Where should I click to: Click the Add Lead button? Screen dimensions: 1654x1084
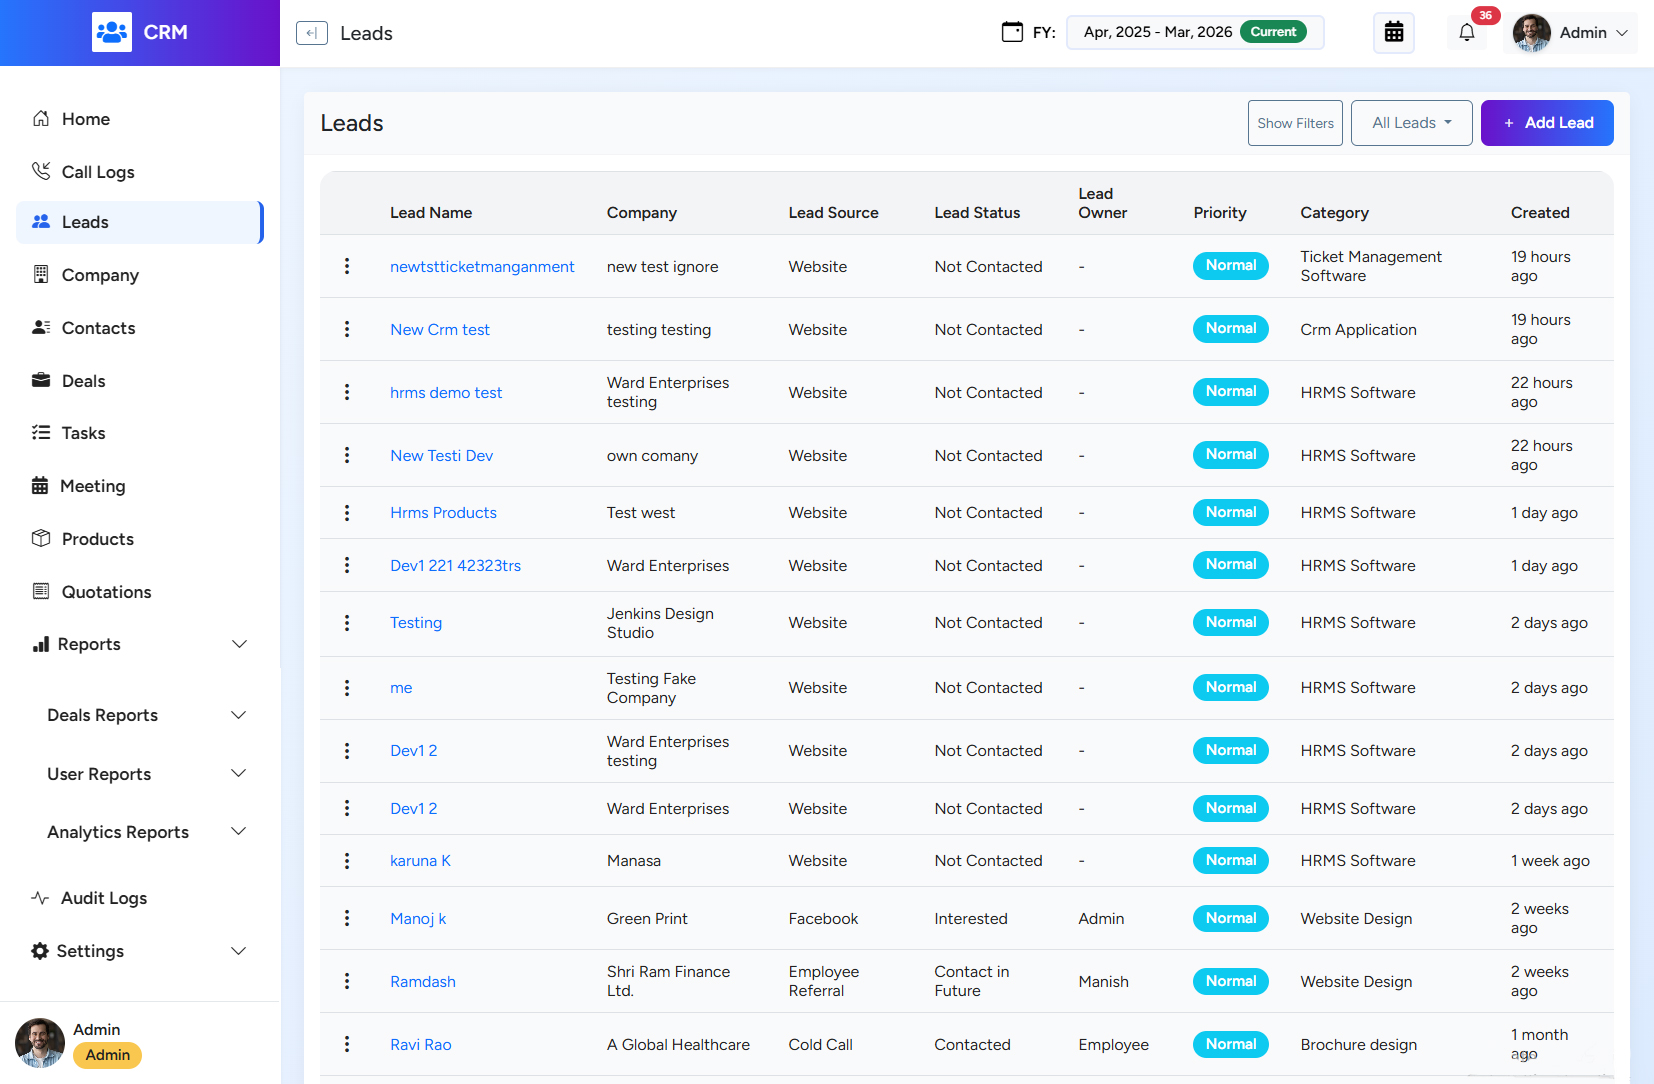point(1547,122)
